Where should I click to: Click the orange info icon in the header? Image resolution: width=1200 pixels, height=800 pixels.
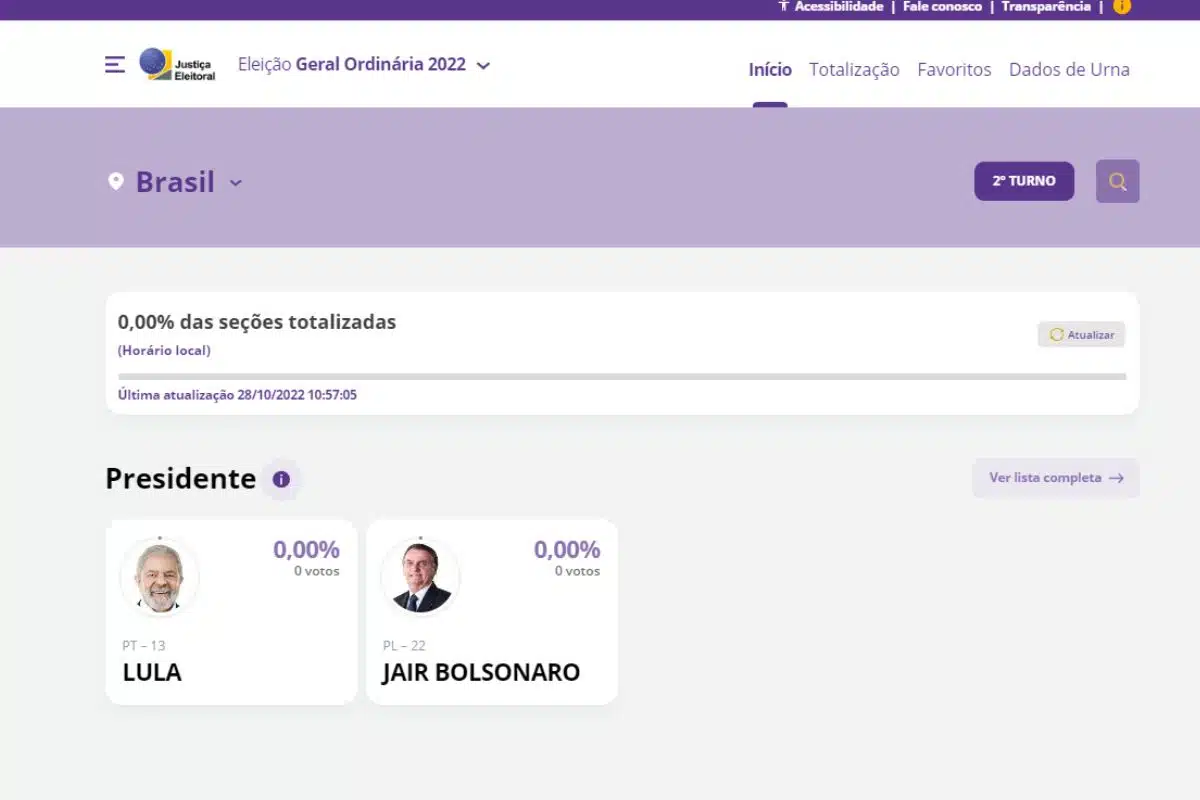(1122, 7)
